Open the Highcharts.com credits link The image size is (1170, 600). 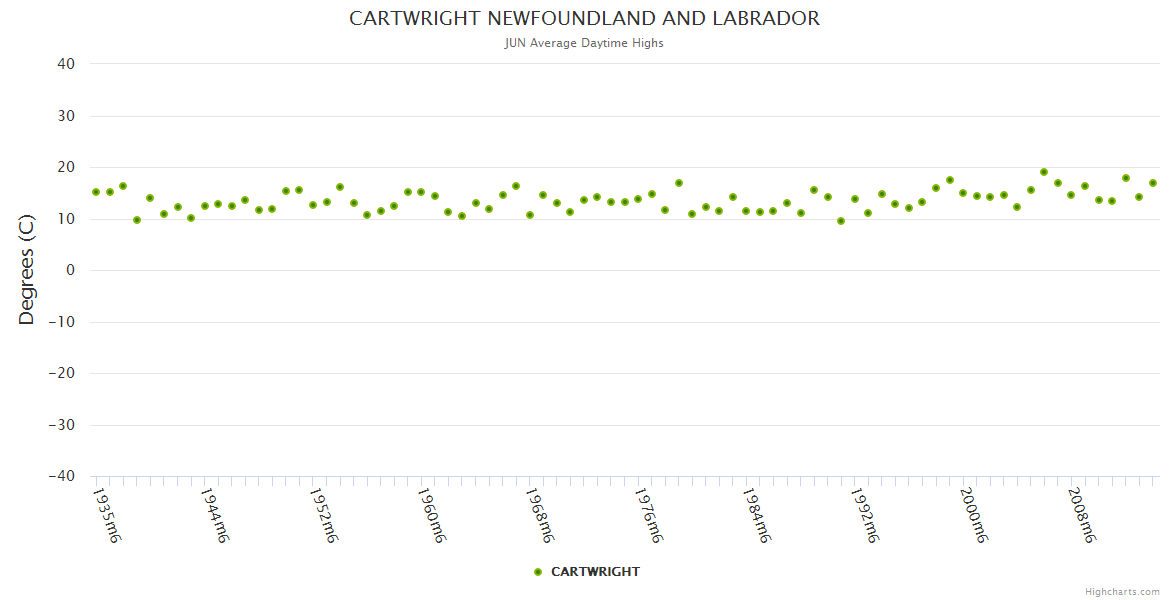point(1122,591)
